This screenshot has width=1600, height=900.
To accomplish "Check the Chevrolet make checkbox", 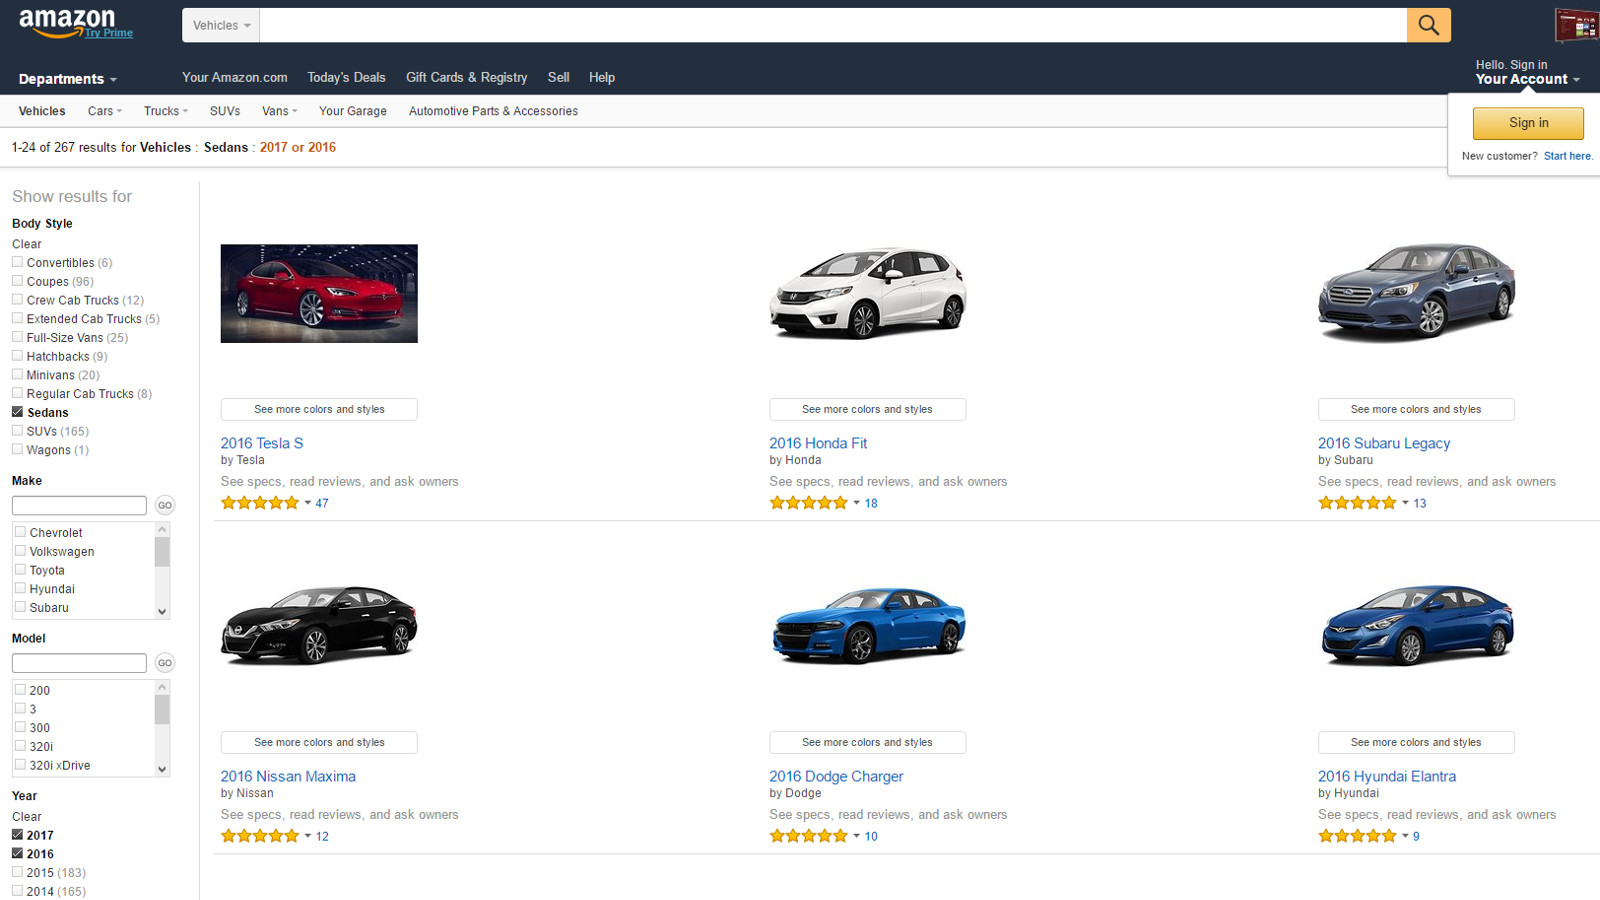I will tap(20, 532).
